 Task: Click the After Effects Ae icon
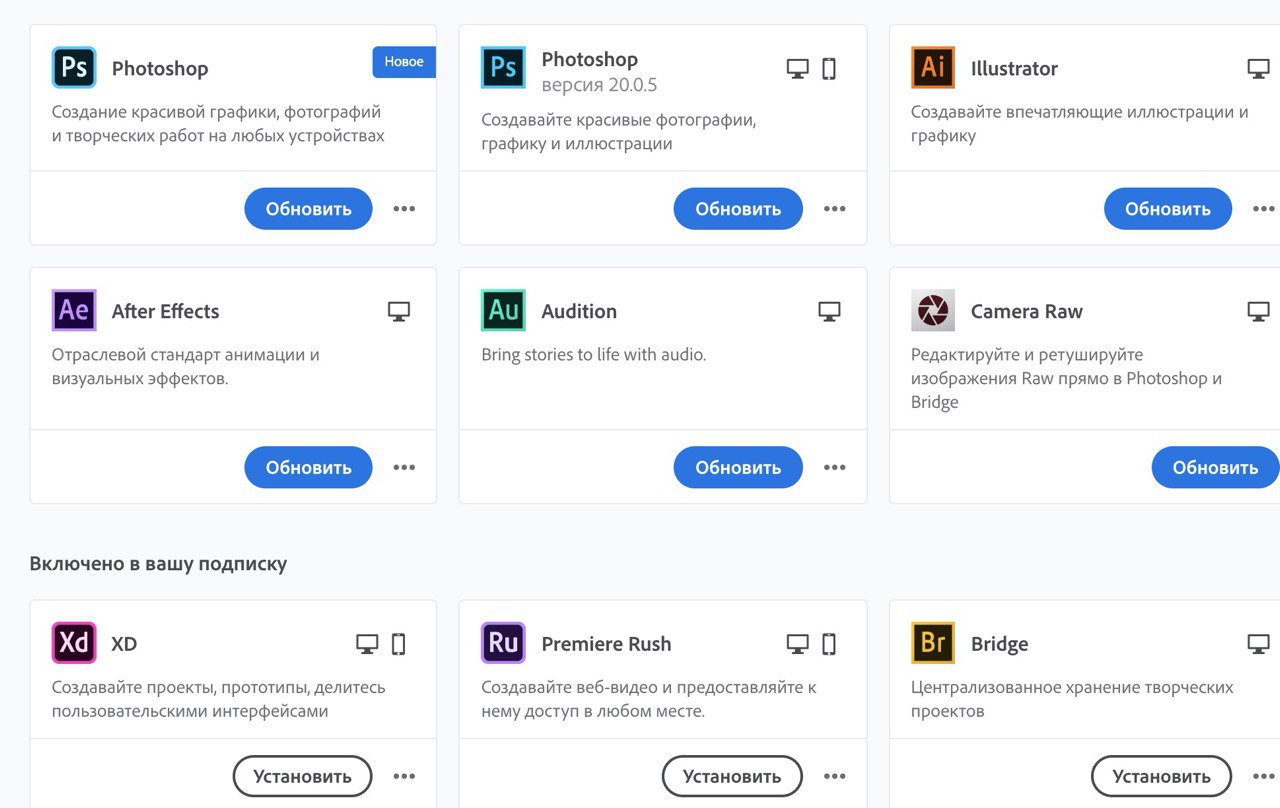point(74,310)
